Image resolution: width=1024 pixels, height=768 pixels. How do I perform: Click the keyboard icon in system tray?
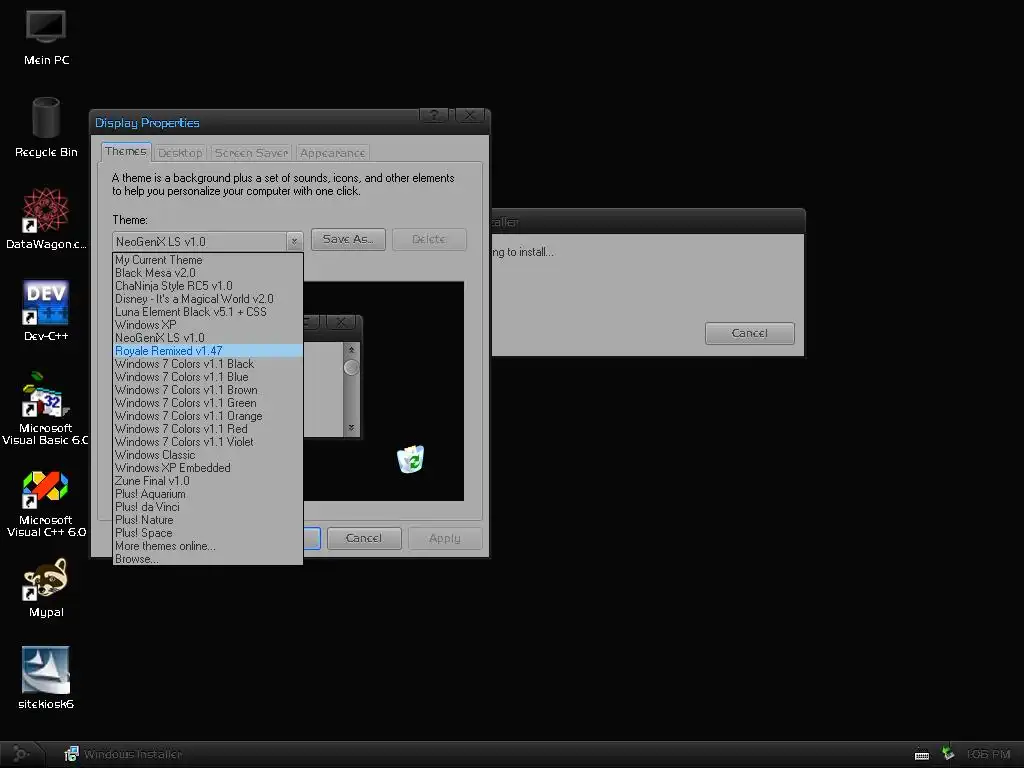(x=921, y=755)
